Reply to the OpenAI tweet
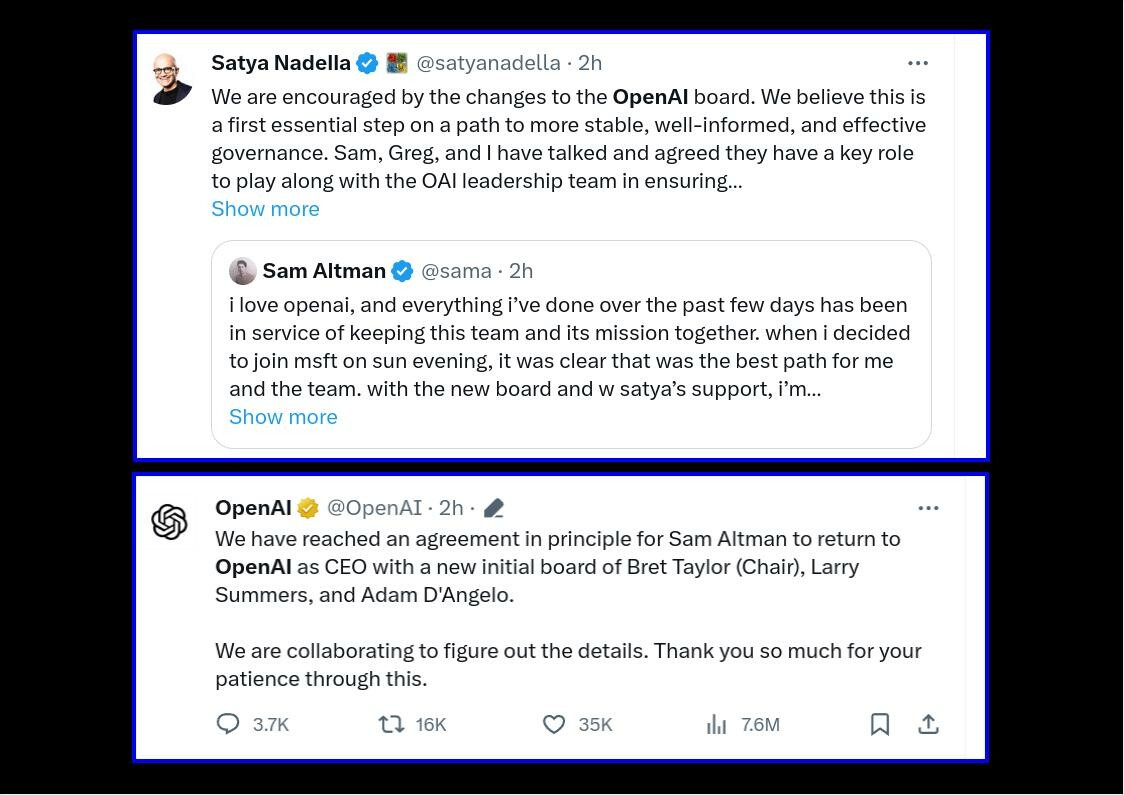 (229, 724)
